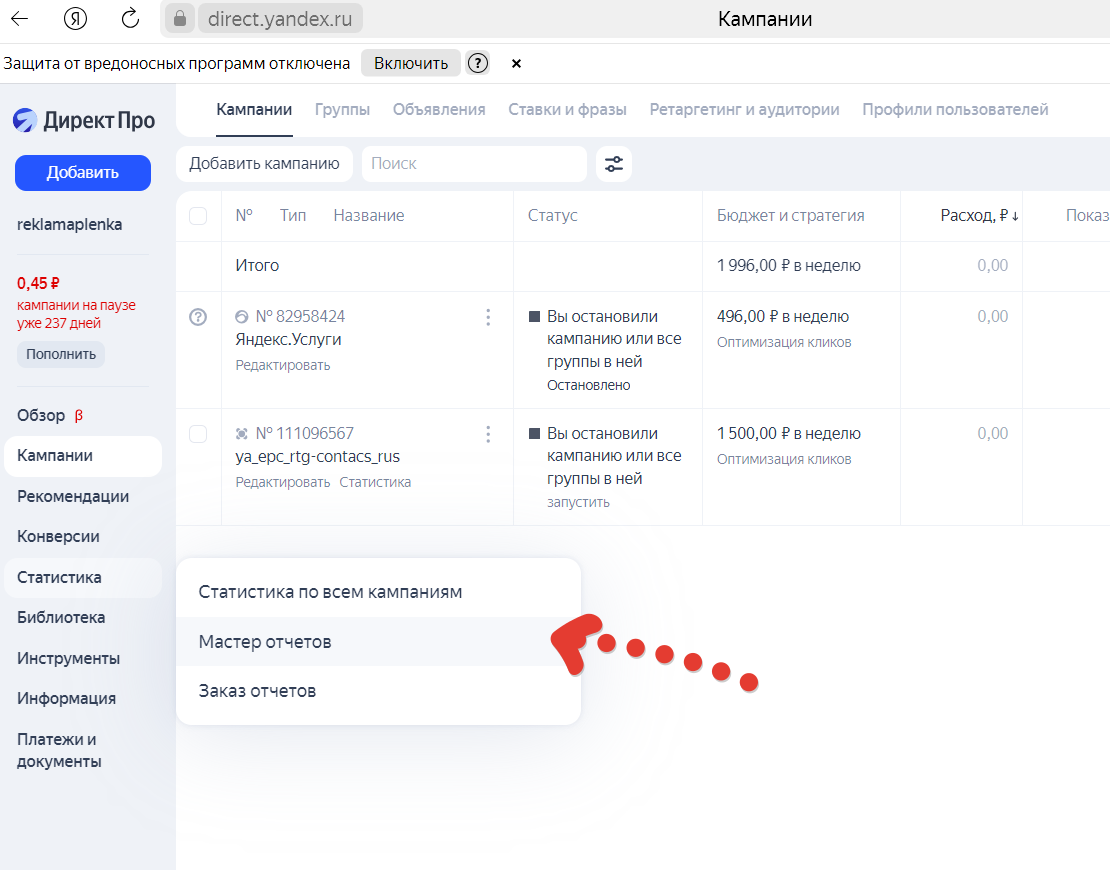
Task: Click the reklamaplenka account name
Action: (69, 225)
